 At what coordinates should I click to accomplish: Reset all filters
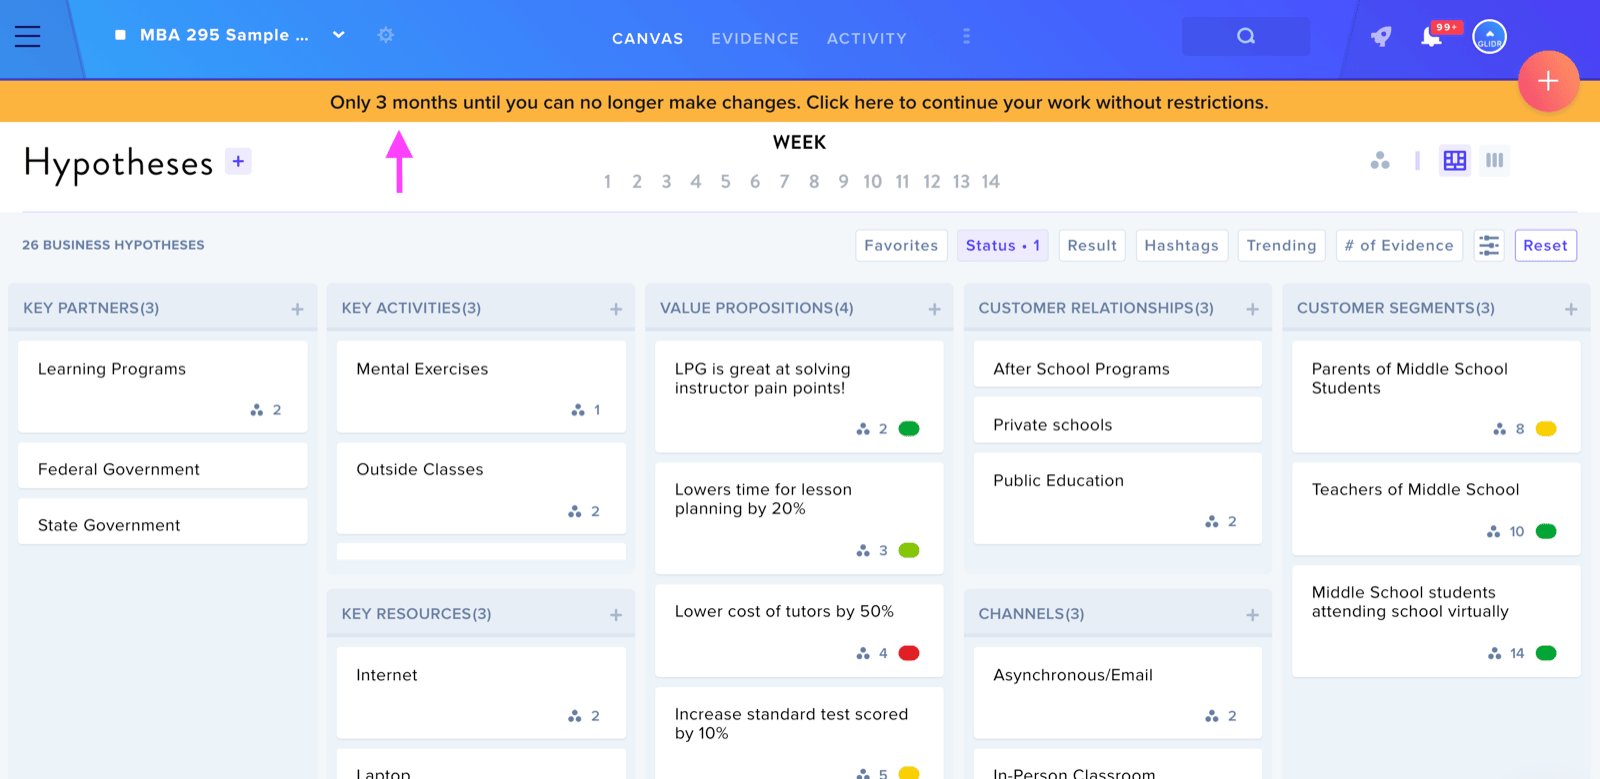coord(1546,245)
